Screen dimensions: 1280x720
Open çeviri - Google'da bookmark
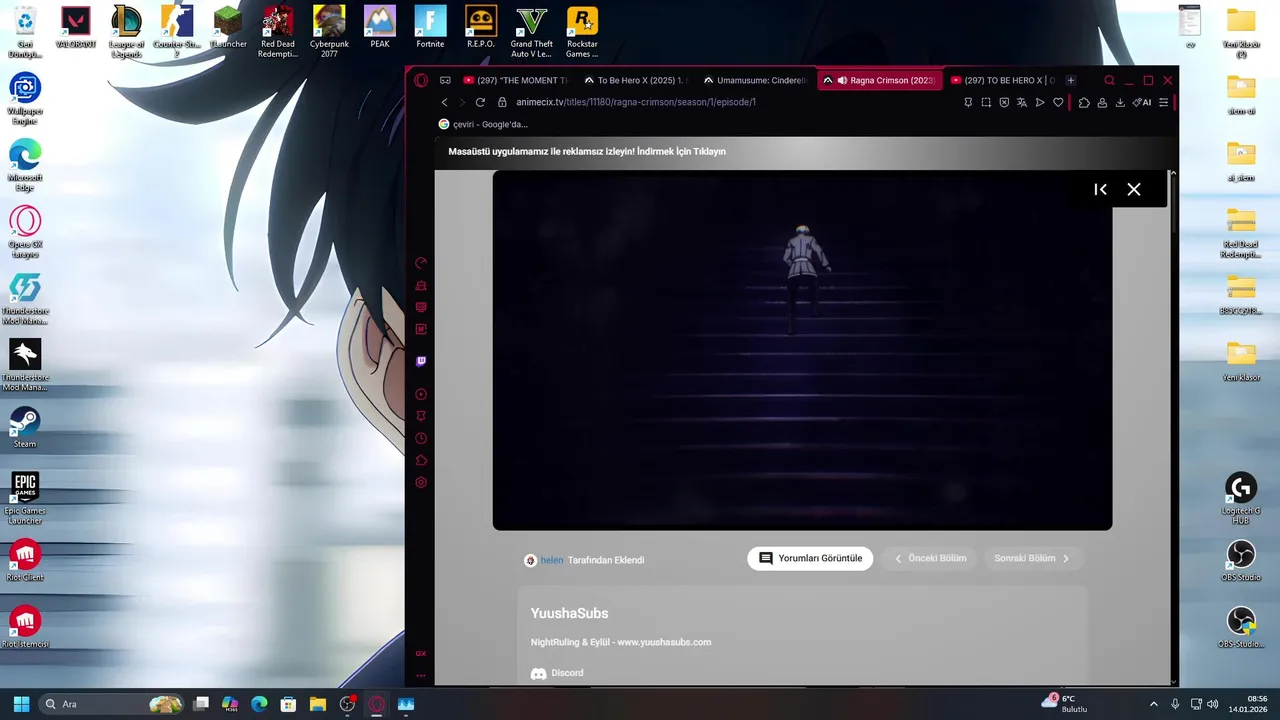coord(483,124)
